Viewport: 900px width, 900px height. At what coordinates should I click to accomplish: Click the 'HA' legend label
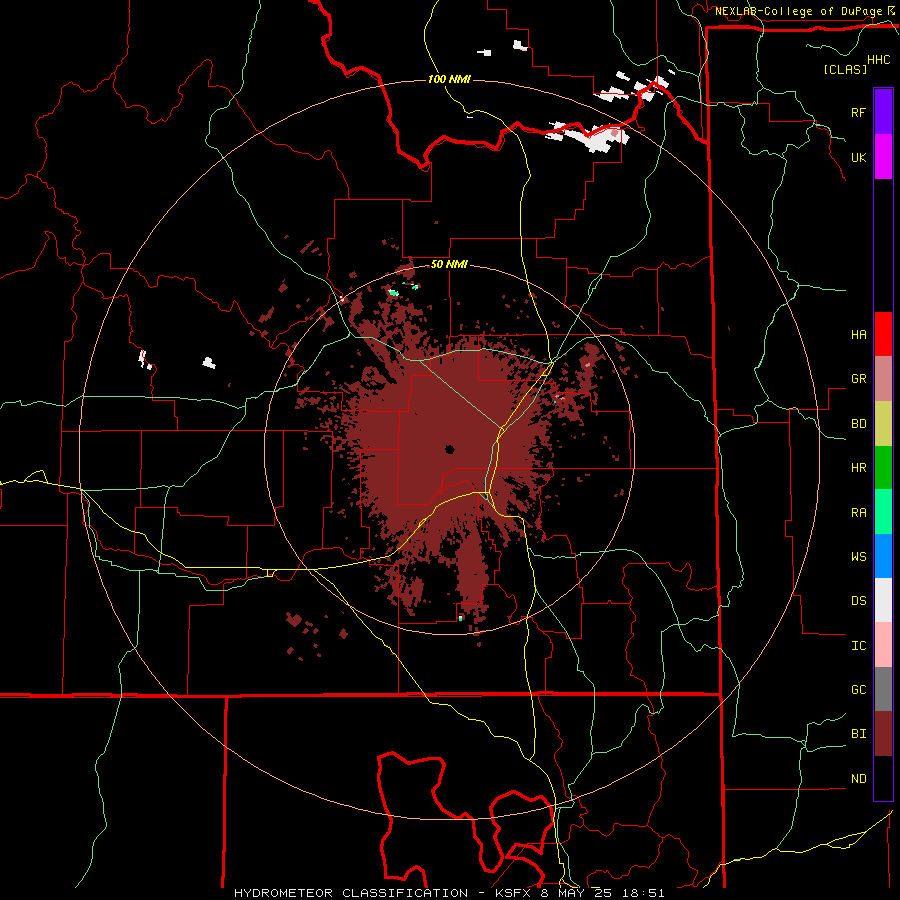[858, 334]
